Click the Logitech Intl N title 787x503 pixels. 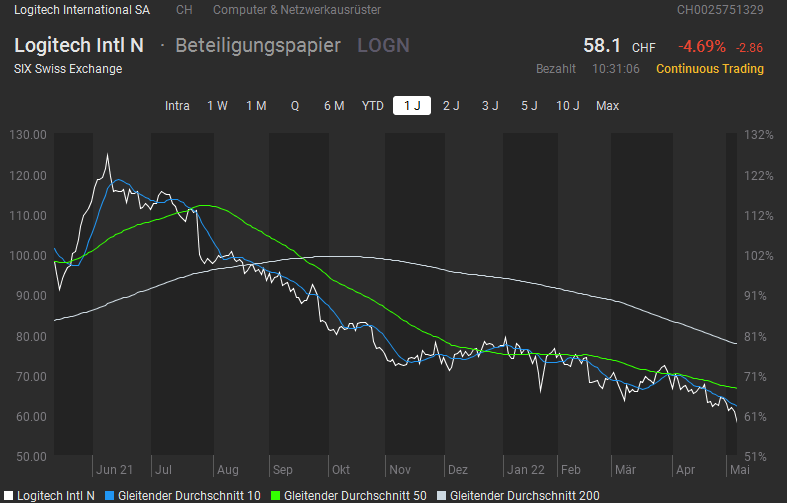pos(79,46)
